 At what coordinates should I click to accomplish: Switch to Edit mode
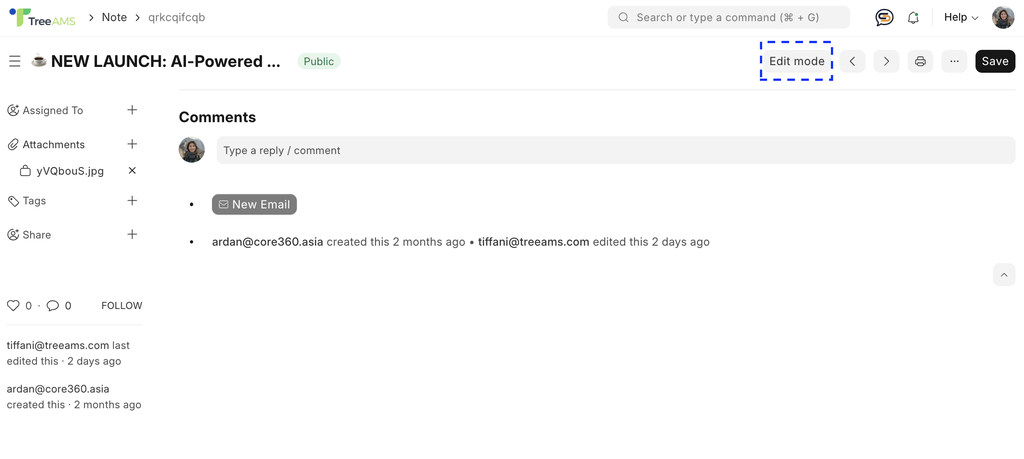pyautogui.click(x=796, y=61)
